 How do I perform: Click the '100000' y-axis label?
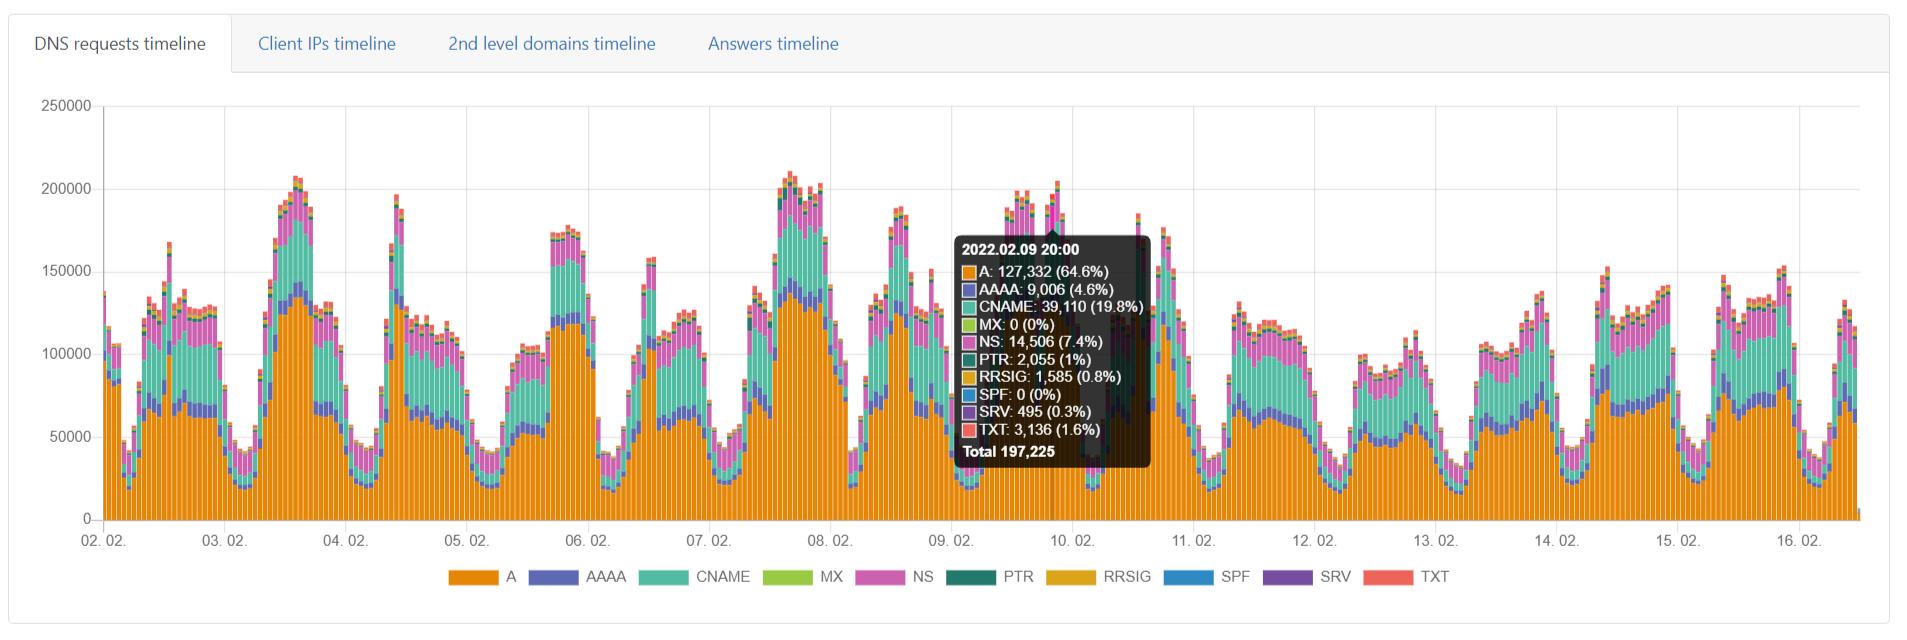pyautogui.click(x=66, y=354)
